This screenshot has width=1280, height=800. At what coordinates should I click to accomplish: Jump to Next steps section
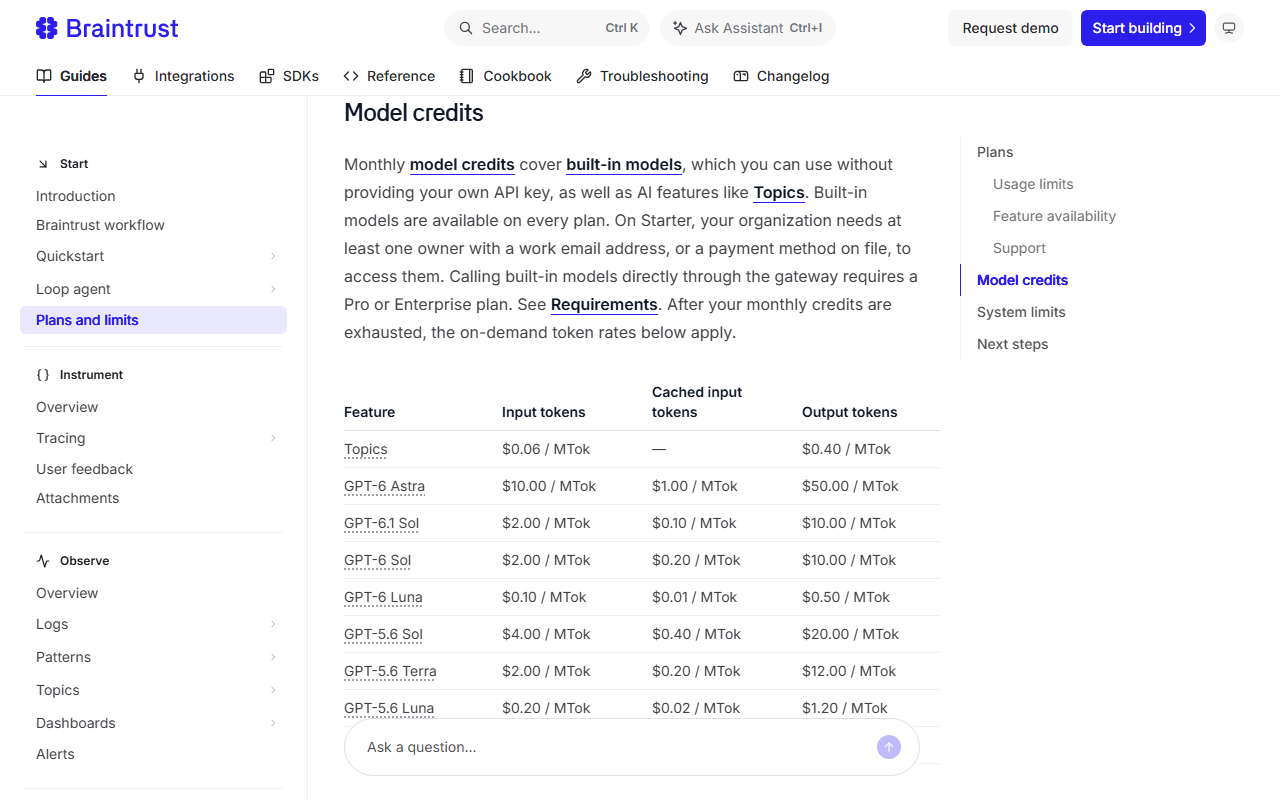click(x=1012, y=344)
